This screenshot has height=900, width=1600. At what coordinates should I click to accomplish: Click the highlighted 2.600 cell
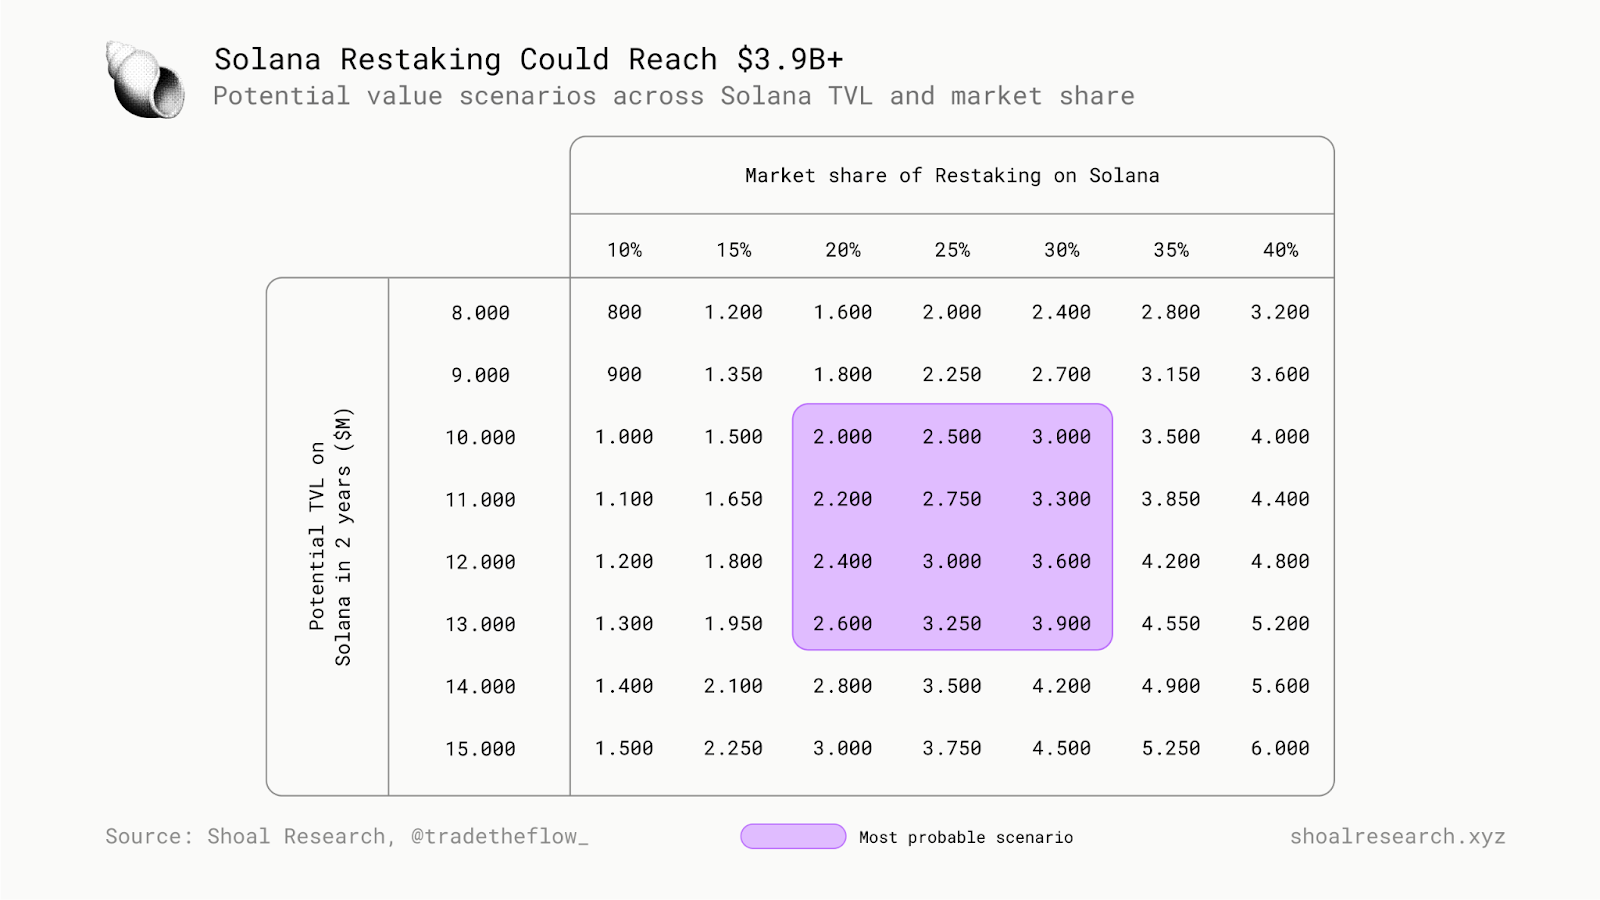pos(843,624)
